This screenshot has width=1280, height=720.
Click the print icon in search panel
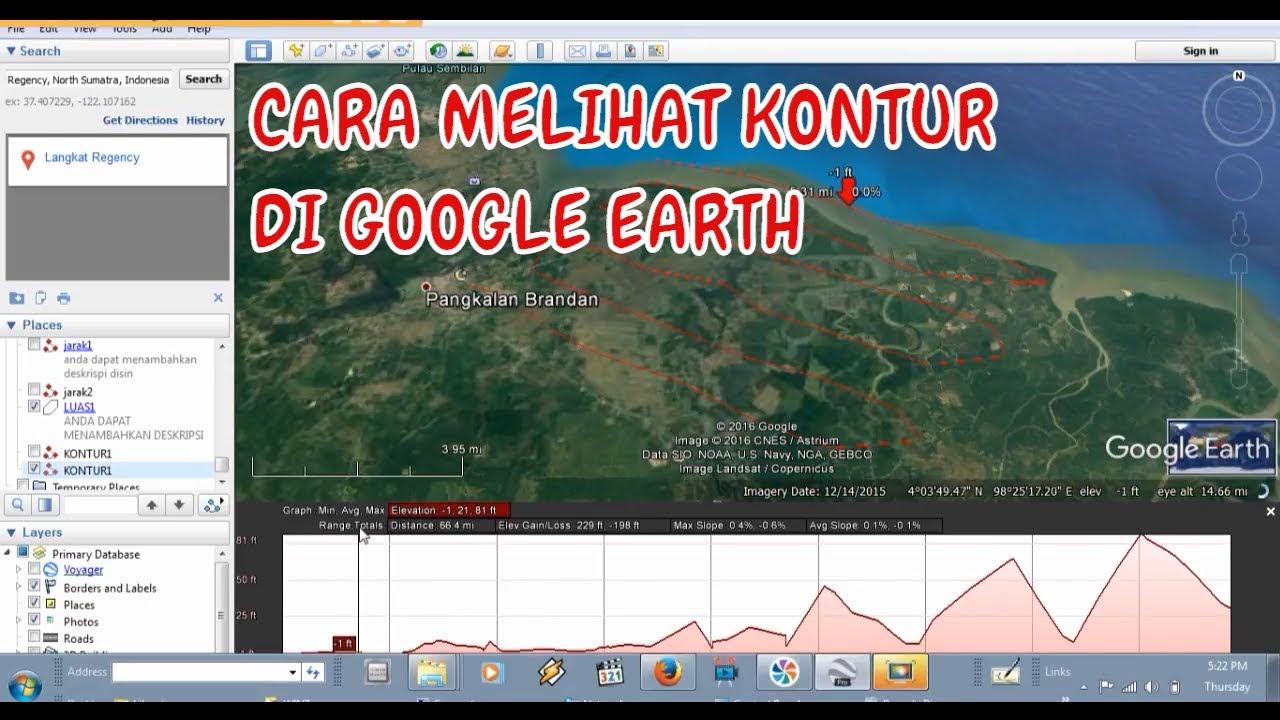pyautogui.click(x=64, y=298)
